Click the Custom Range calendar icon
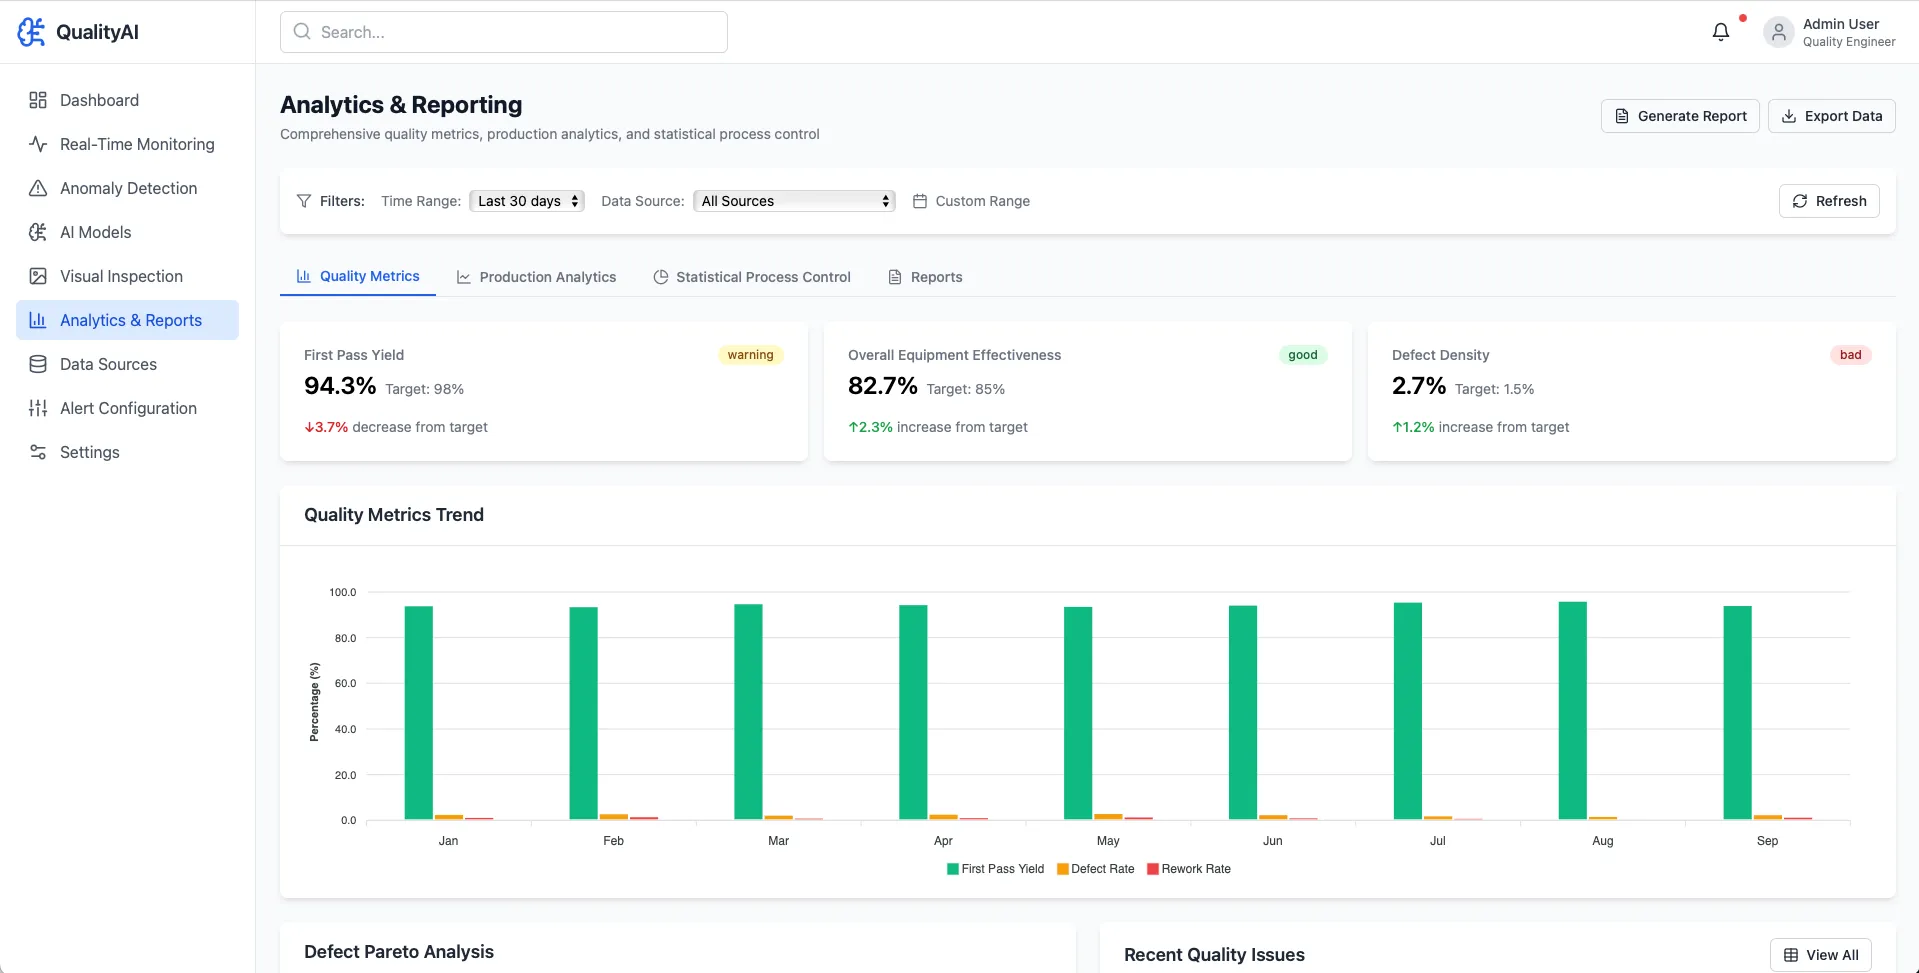This screenshot has height=973, width=1919. click(x=920, y=201)
